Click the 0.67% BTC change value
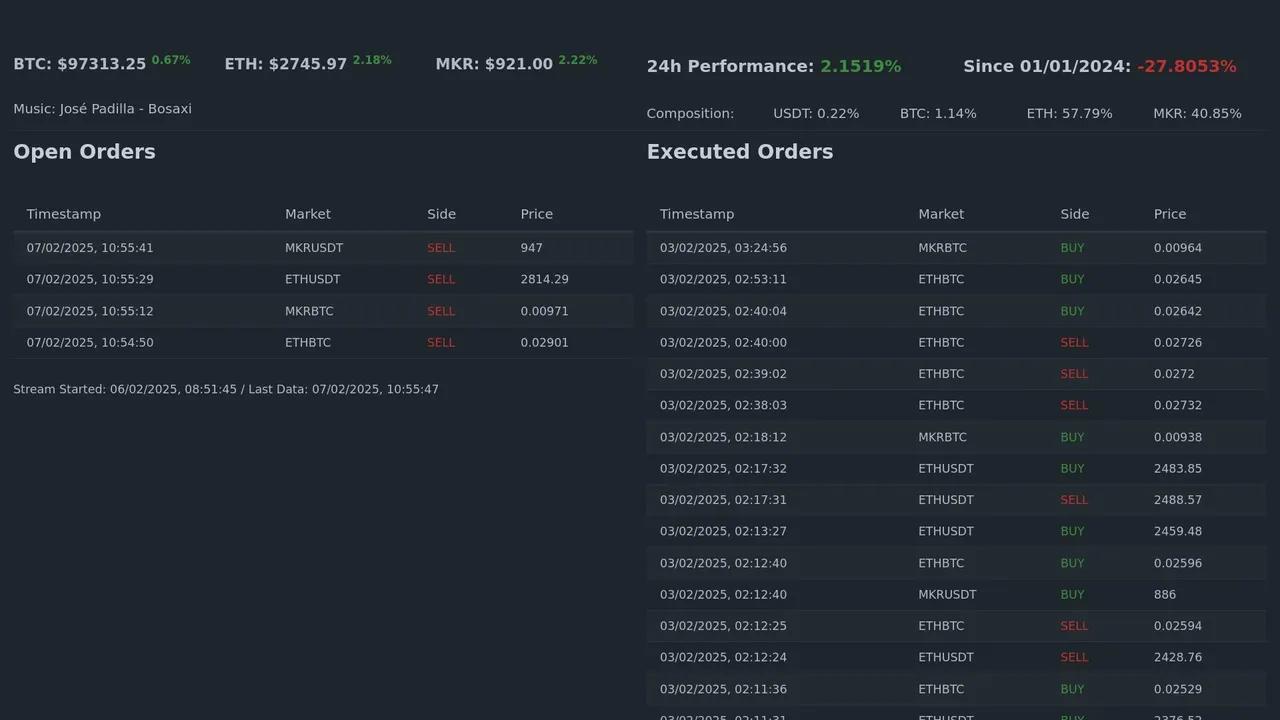Screen dimensions: 1280x720 [x=171, y=60]
